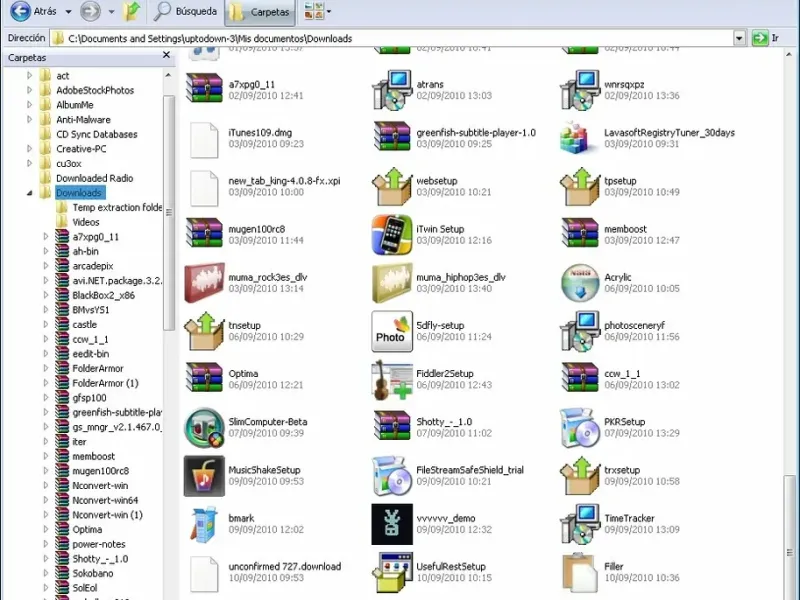This screenshot has height=600, width=800.
Task: Expand a7xpg0_11 archive in tree
Action: (x=45, y=237)
